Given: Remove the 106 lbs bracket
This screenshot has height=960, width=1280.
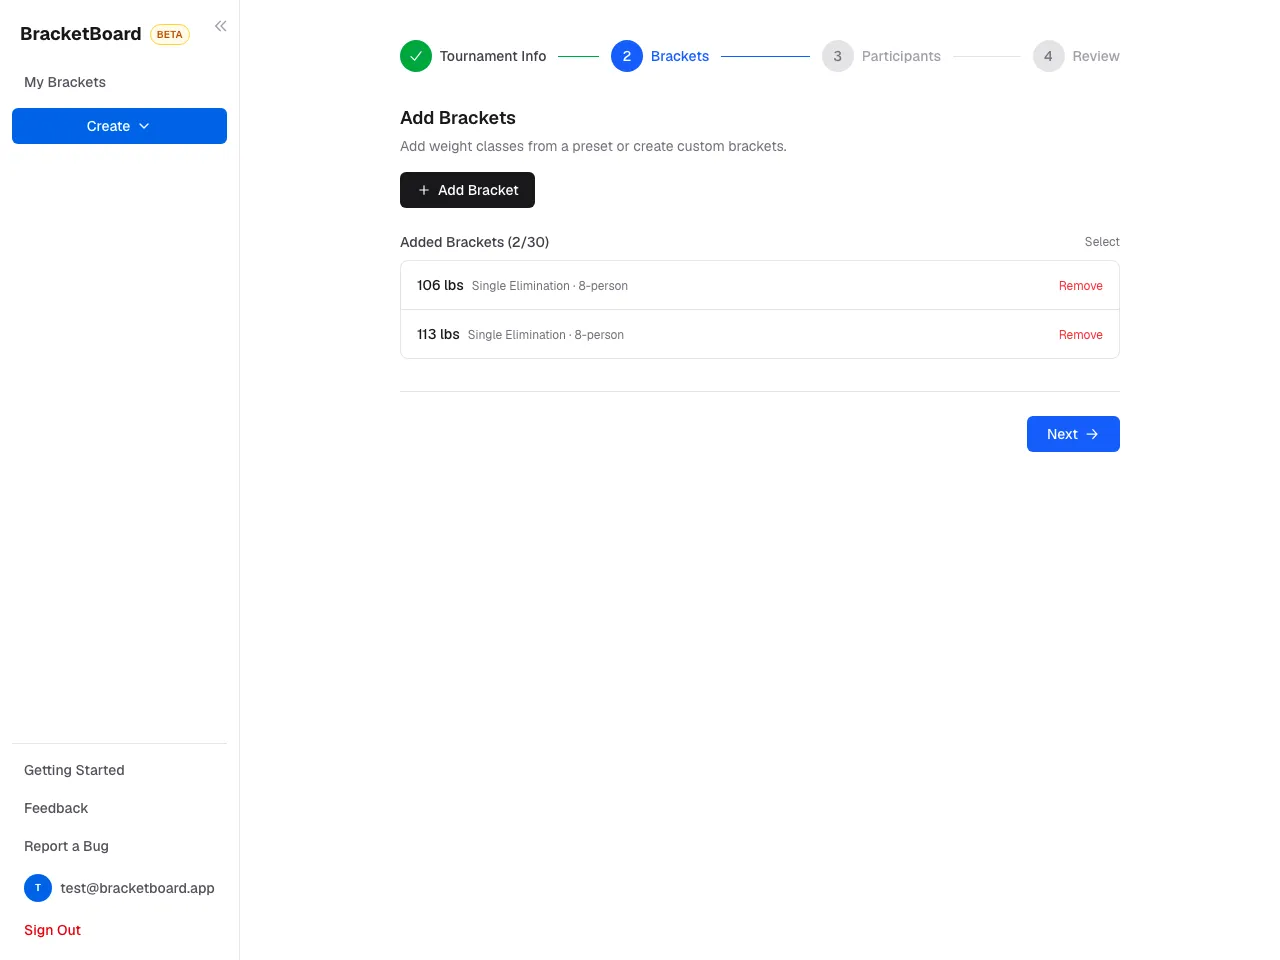Looking at the screenshot, I should point(1080,286).
